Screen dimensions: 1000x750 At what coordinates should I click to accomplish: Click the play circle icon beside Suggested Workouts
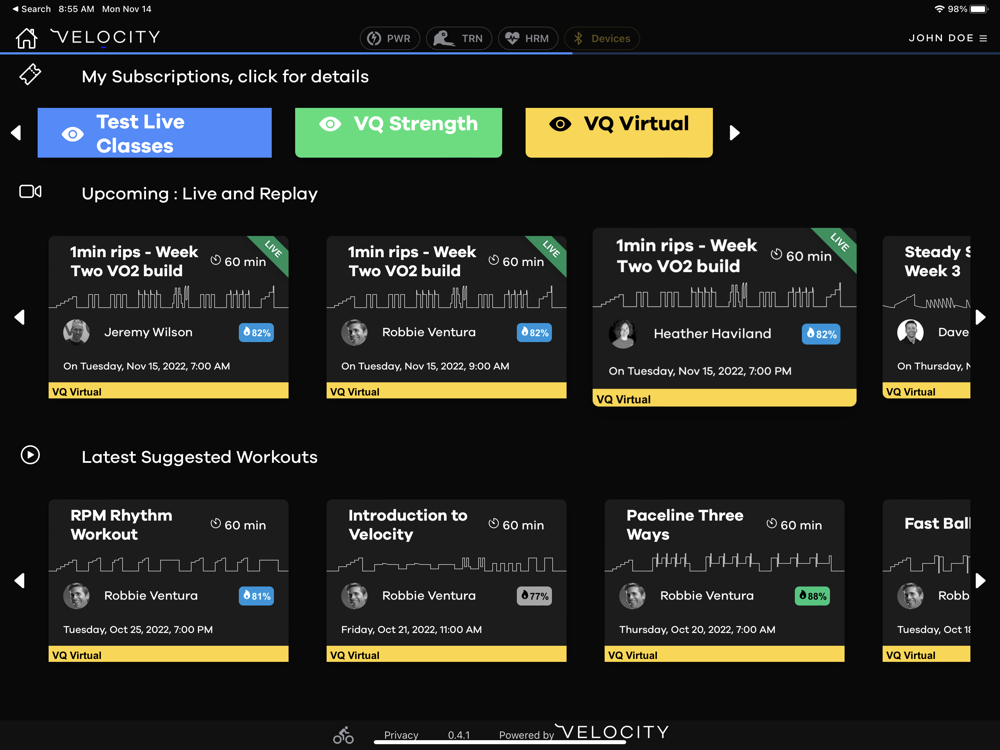(30, 455)
